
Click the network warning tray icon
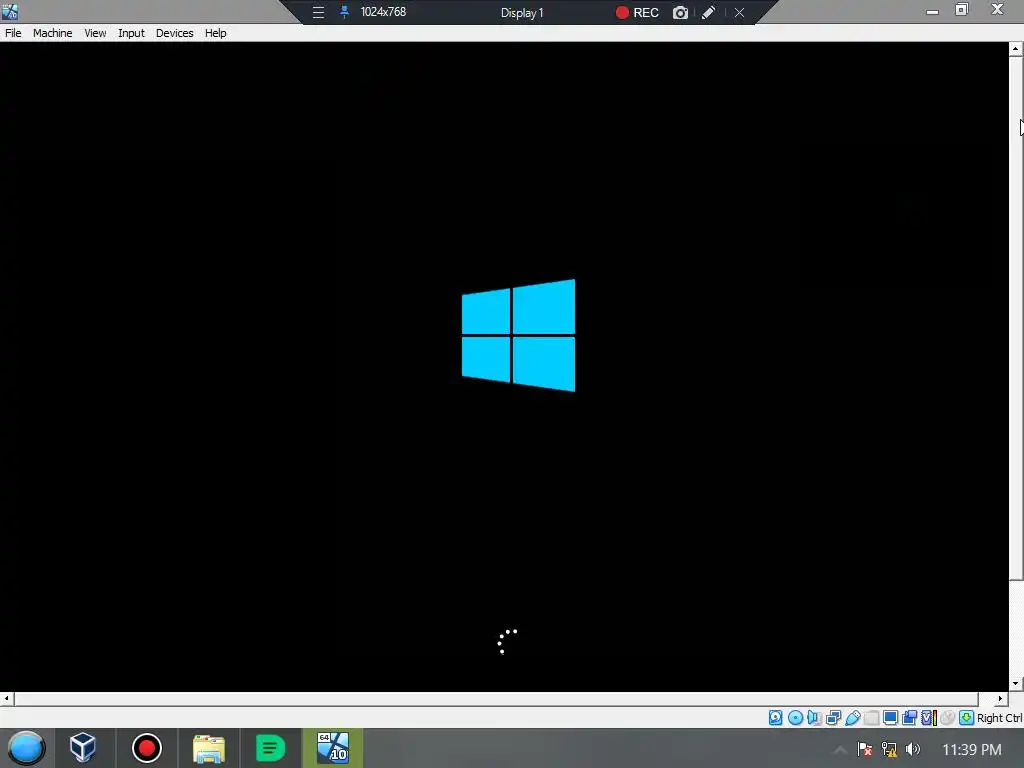pyautogui.click(x=889, y=749)
